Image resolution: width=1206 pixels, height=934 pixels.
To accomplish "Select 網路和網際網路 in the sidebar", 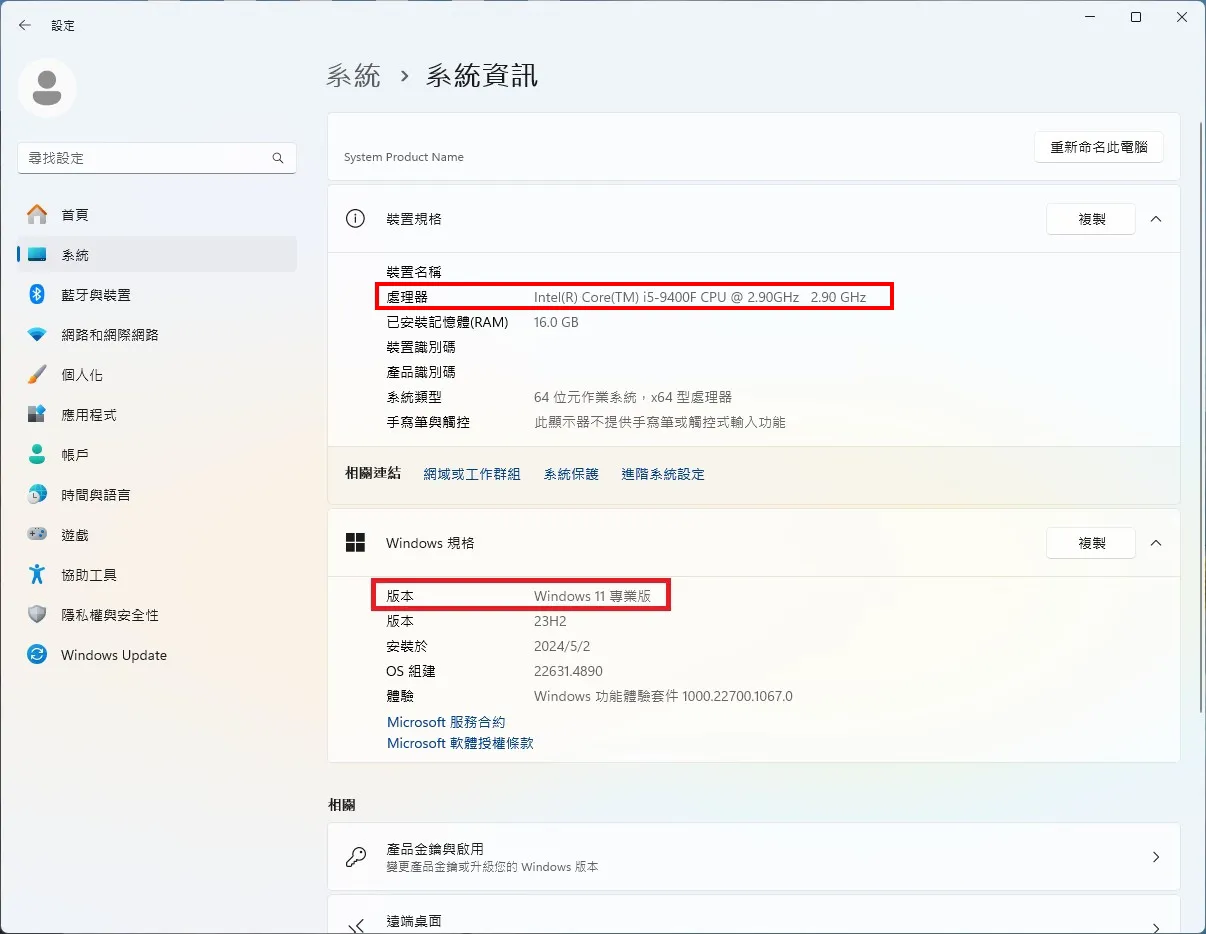I will tap(157, 335).
